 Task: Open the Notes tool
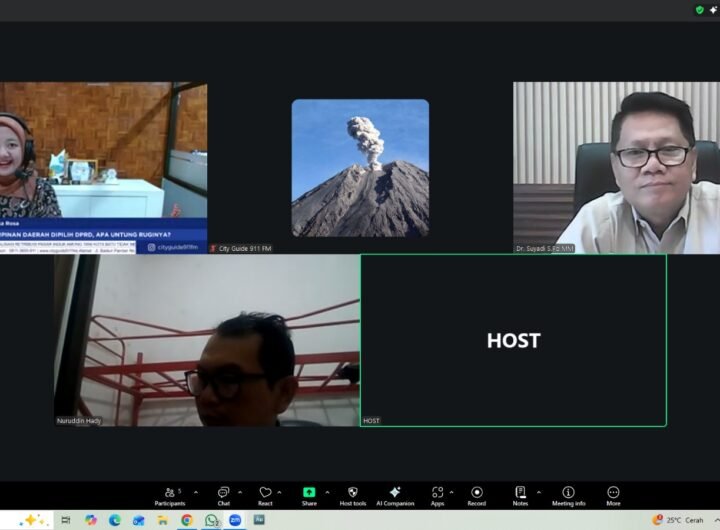(x=520, y=494)
